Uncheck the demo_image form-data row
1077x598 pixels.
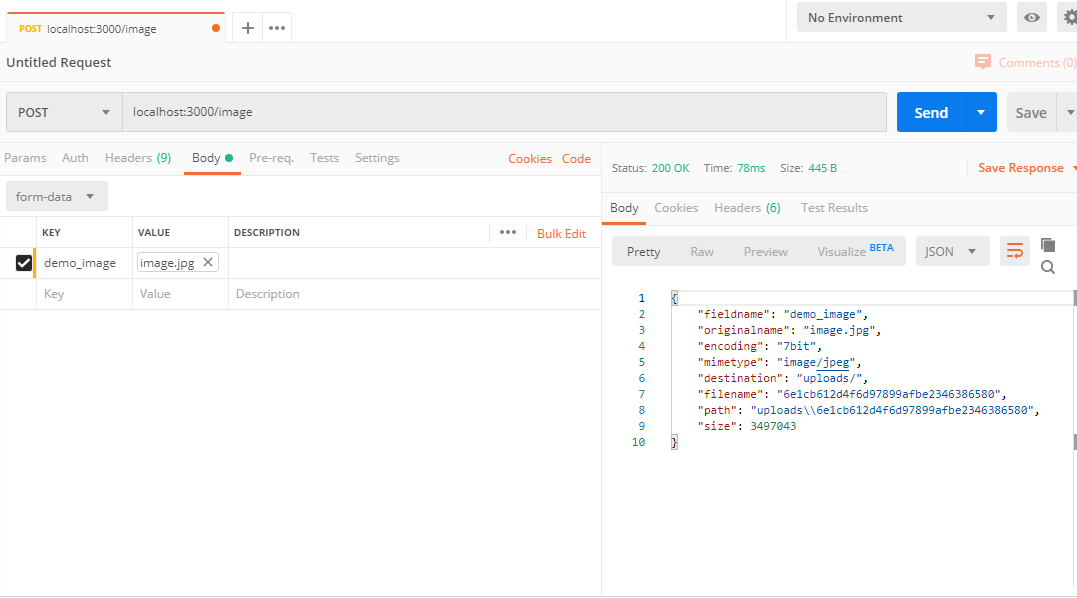pos(25,262)
